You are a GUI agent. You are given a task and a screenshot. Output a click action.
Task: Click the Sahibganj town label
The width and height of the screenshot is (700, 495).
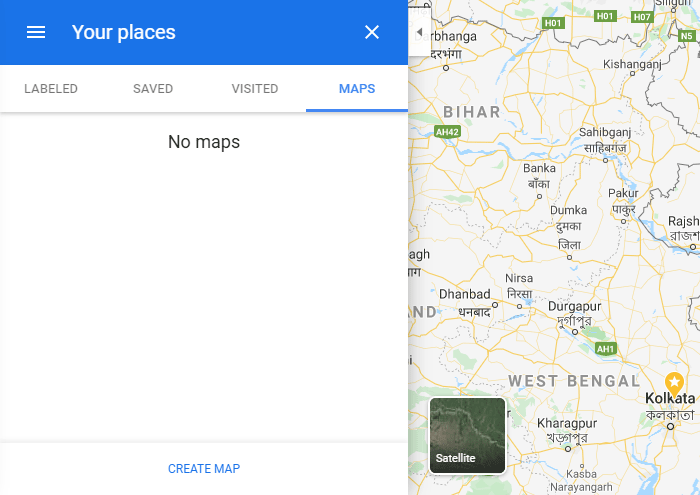point(606,131)
